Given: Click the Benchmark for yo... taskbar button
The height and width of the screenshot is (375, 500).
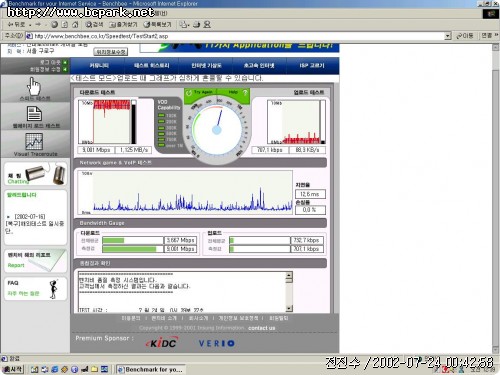Looking at the screenshot, I should coord(150,369).
